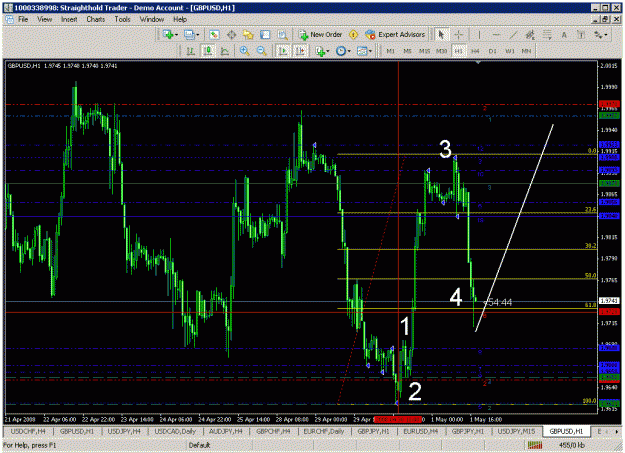Image resolution: width=625 pixels, height=453 pixels.
Task: Select the Equidistant Channel tool
Action: click(x=530, y=35)
